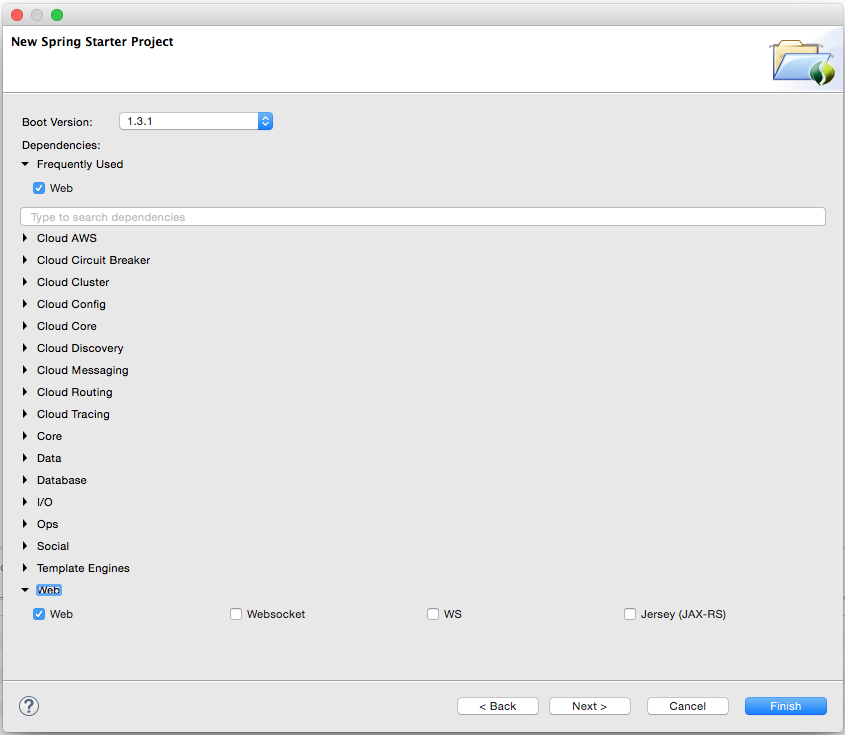845x735 pixels.
Task: Click the "New Spring Starter Project" title
Action: coord(92,42)
